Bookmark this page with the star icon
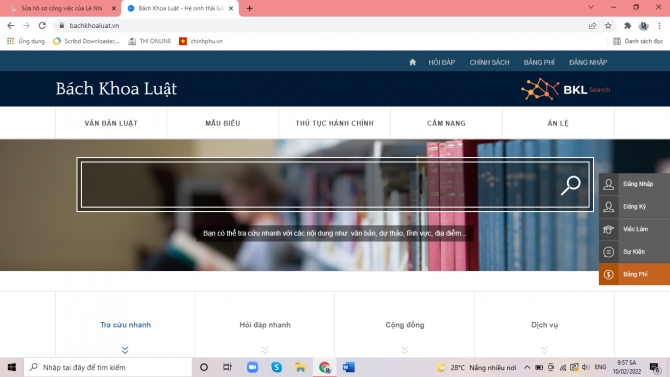670x377 pixels. tap(608, 26)
